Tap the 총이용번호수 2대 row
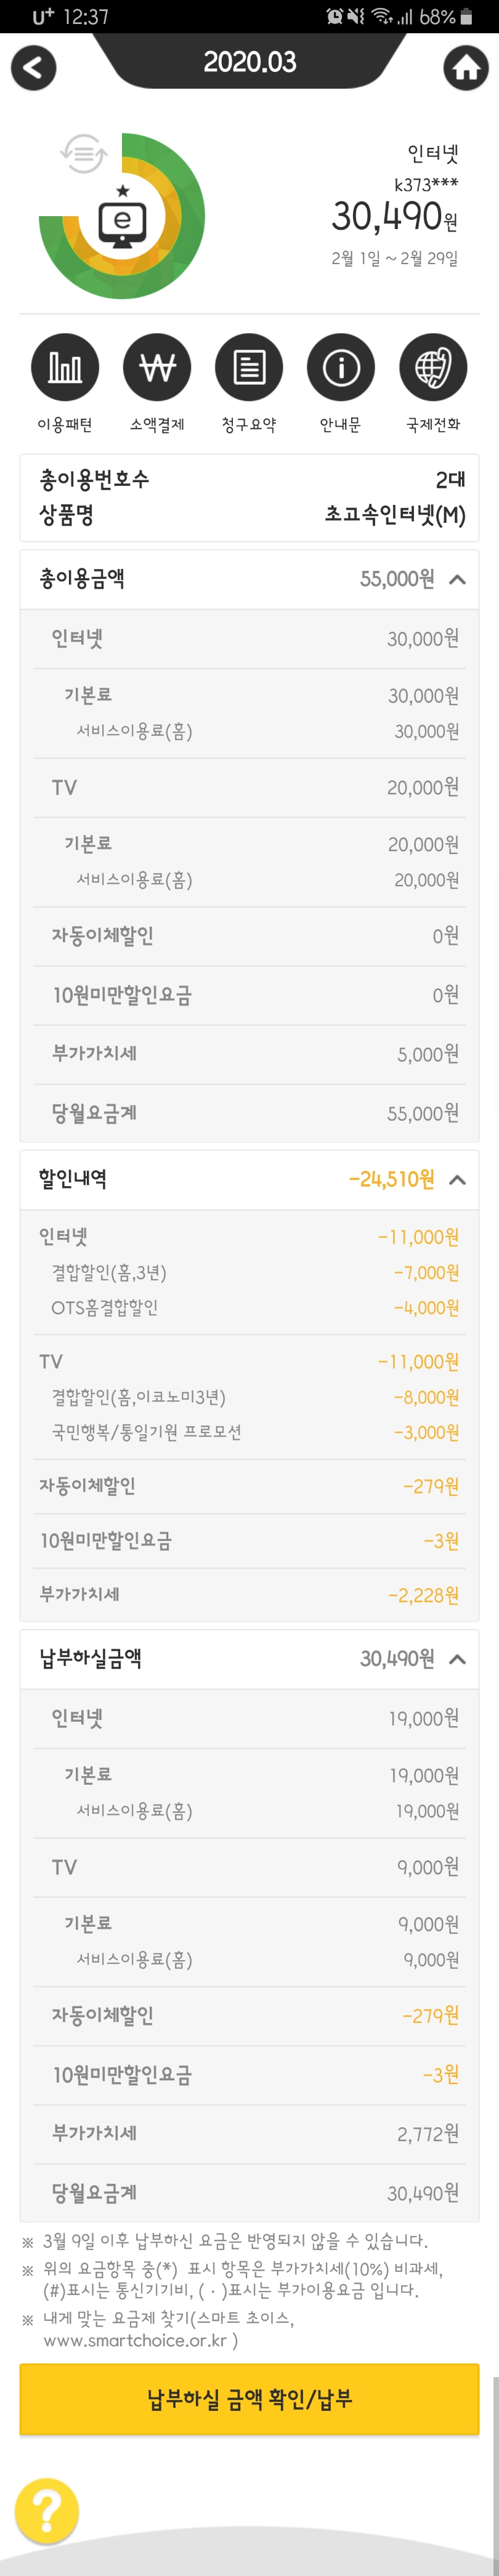 click(x=249, y=479)
